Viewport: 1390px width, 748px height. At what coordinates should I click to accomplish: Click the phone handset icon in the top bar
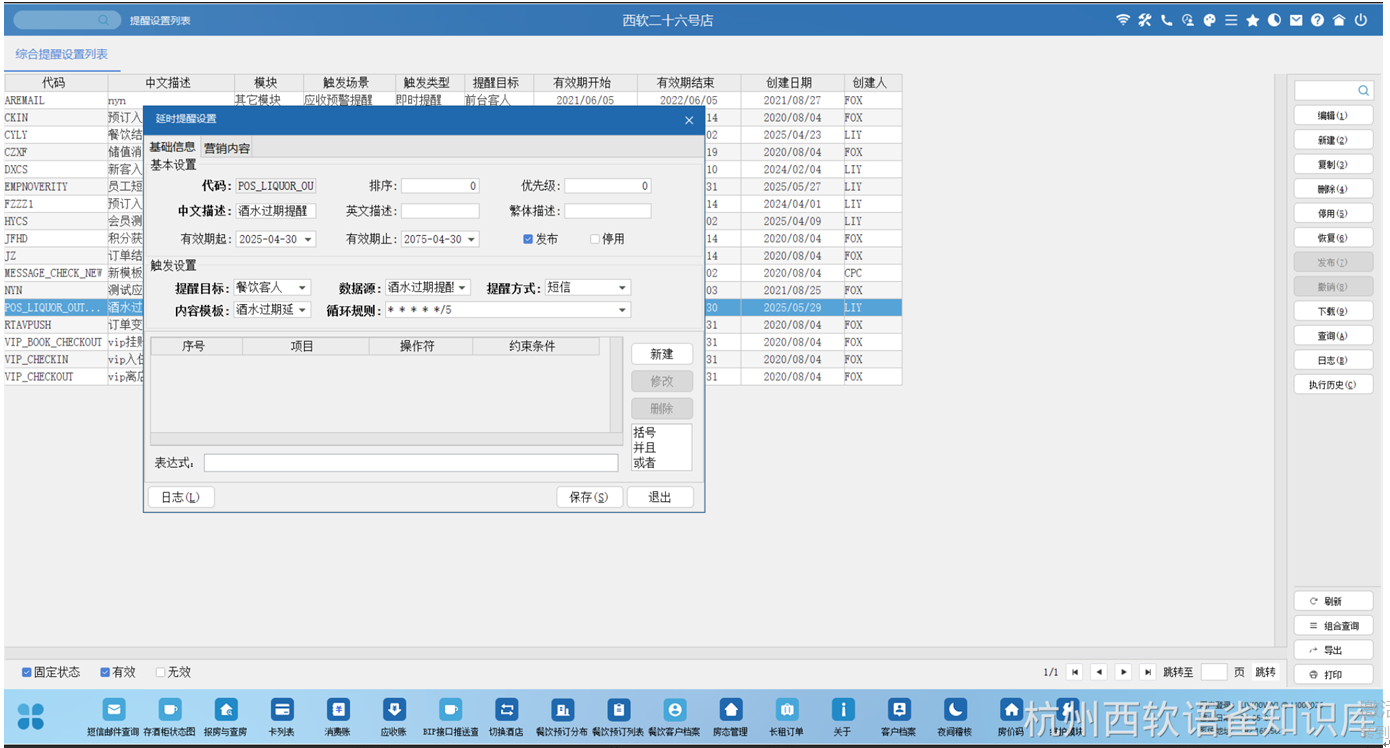click(x=1166, y=20)
